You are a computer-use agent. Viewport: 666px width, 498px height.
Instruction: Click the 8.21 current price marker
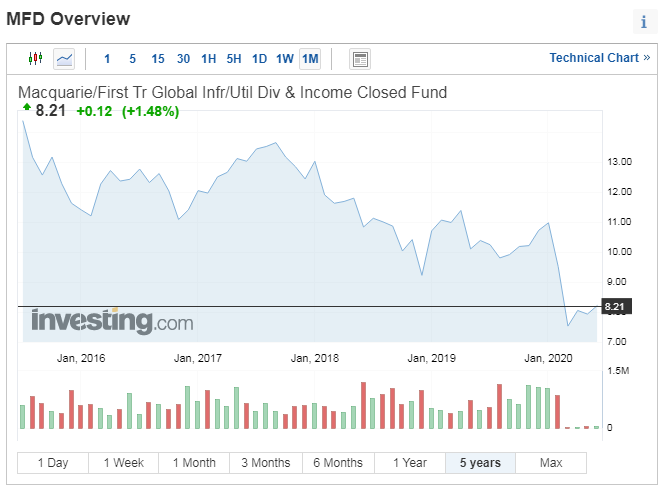click(x=617, y=306)
